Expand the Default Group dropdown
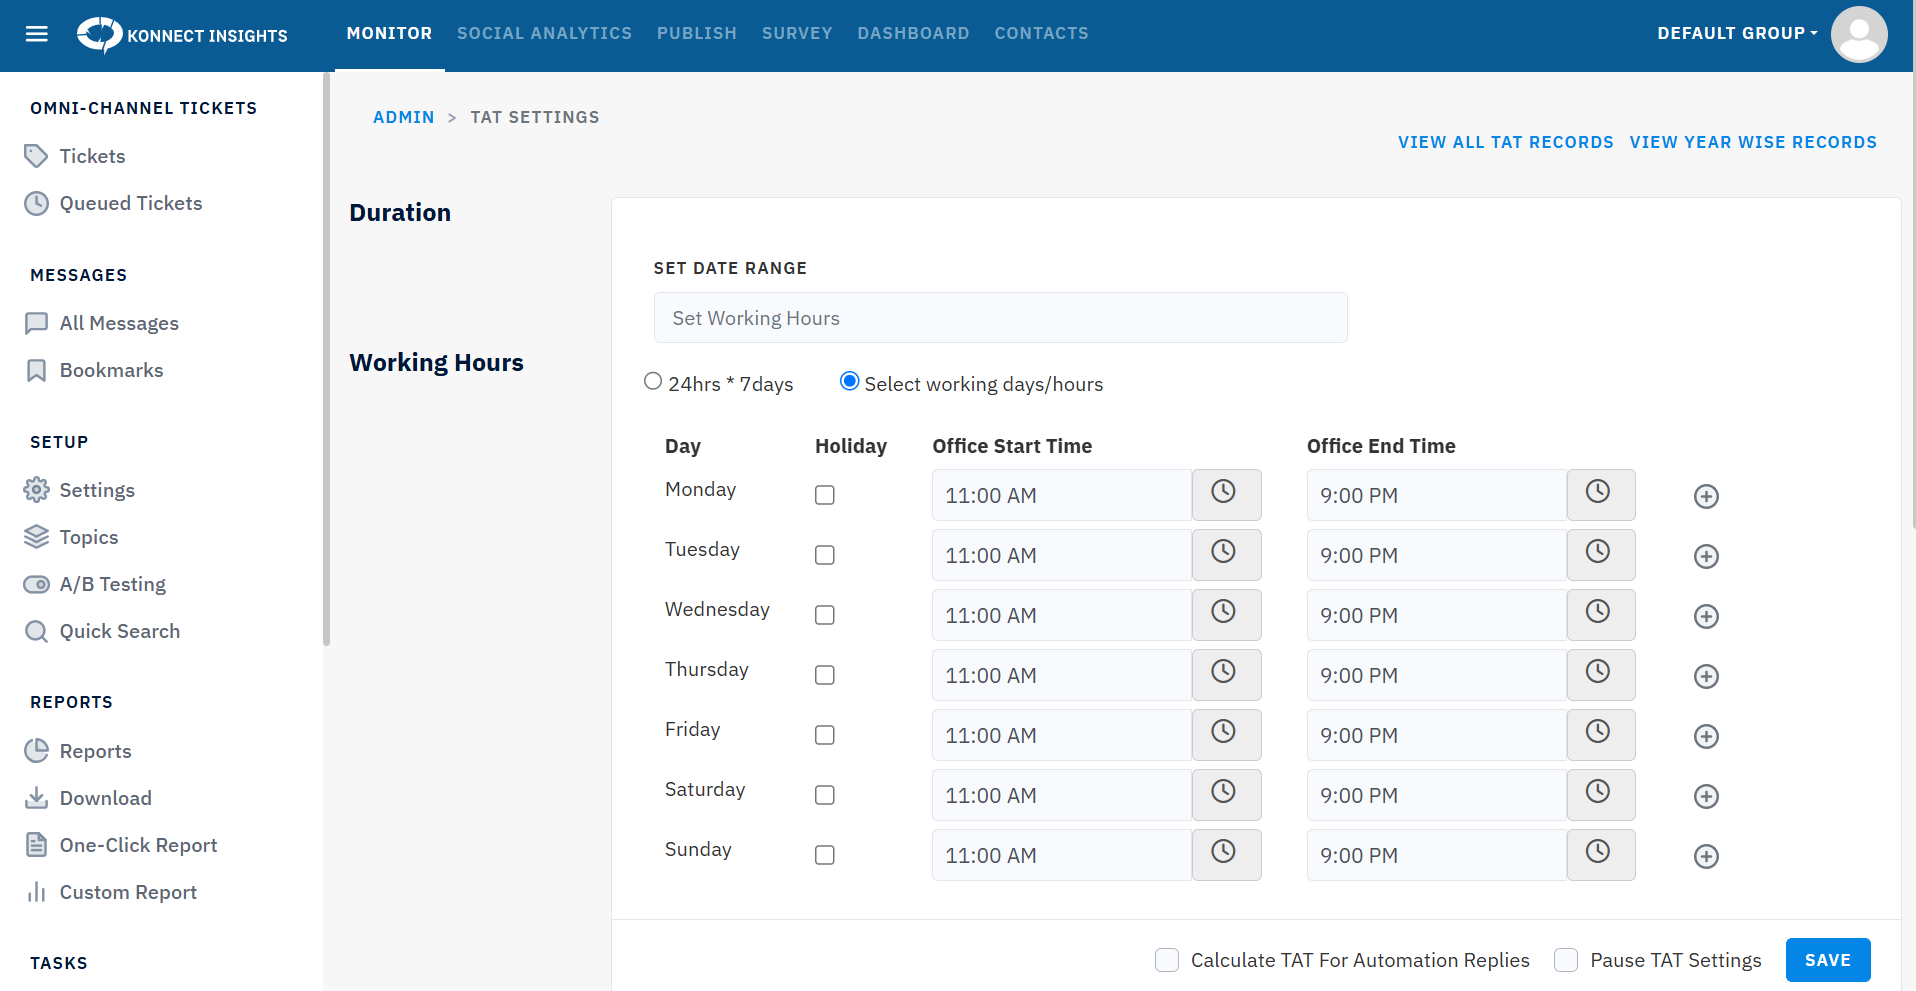Screen dimensions: 1916x991 click(x=1736, y=34)
